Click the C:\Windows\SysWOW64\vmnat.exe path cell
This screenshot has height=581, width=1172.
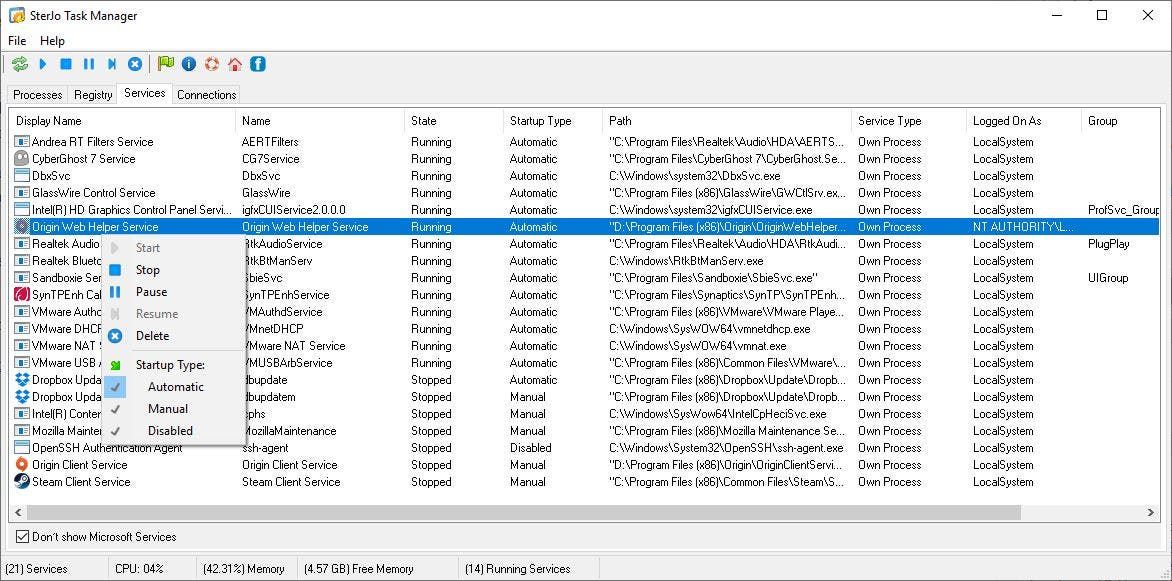pyautogui.click(x=697, y=345)
